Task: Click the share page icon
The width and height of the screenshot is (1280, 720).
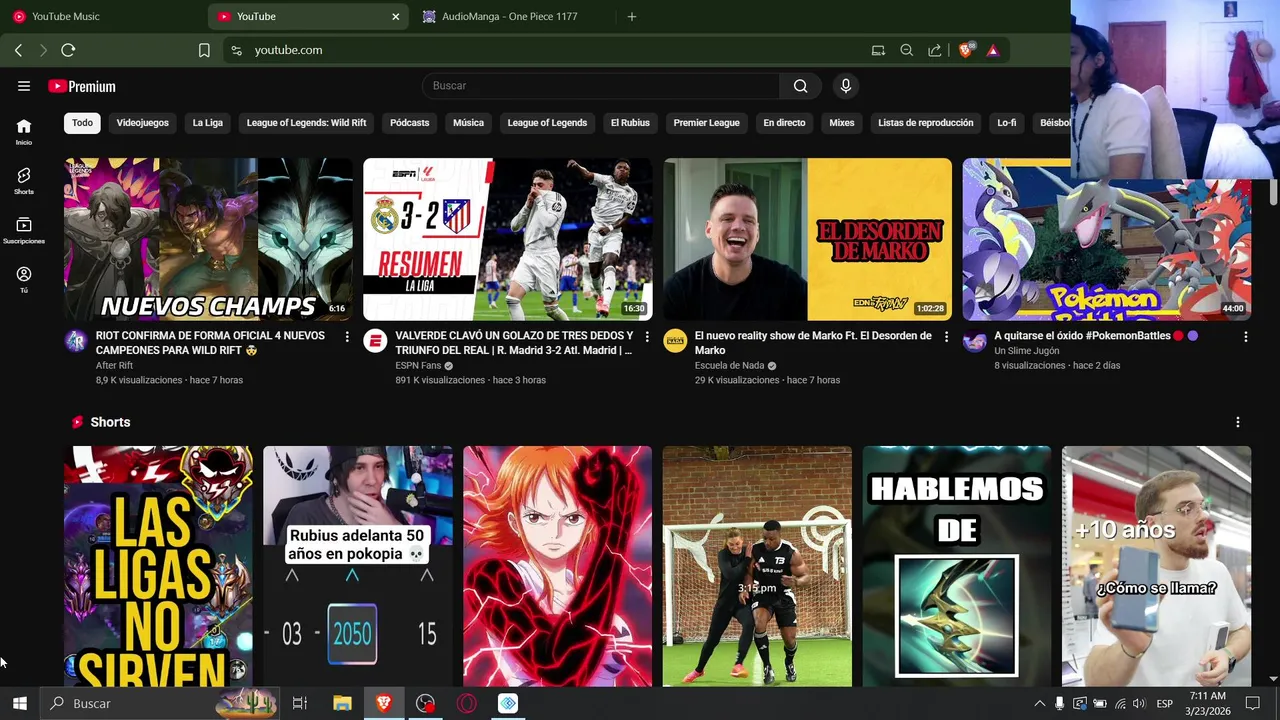Action: pos(934,50)
